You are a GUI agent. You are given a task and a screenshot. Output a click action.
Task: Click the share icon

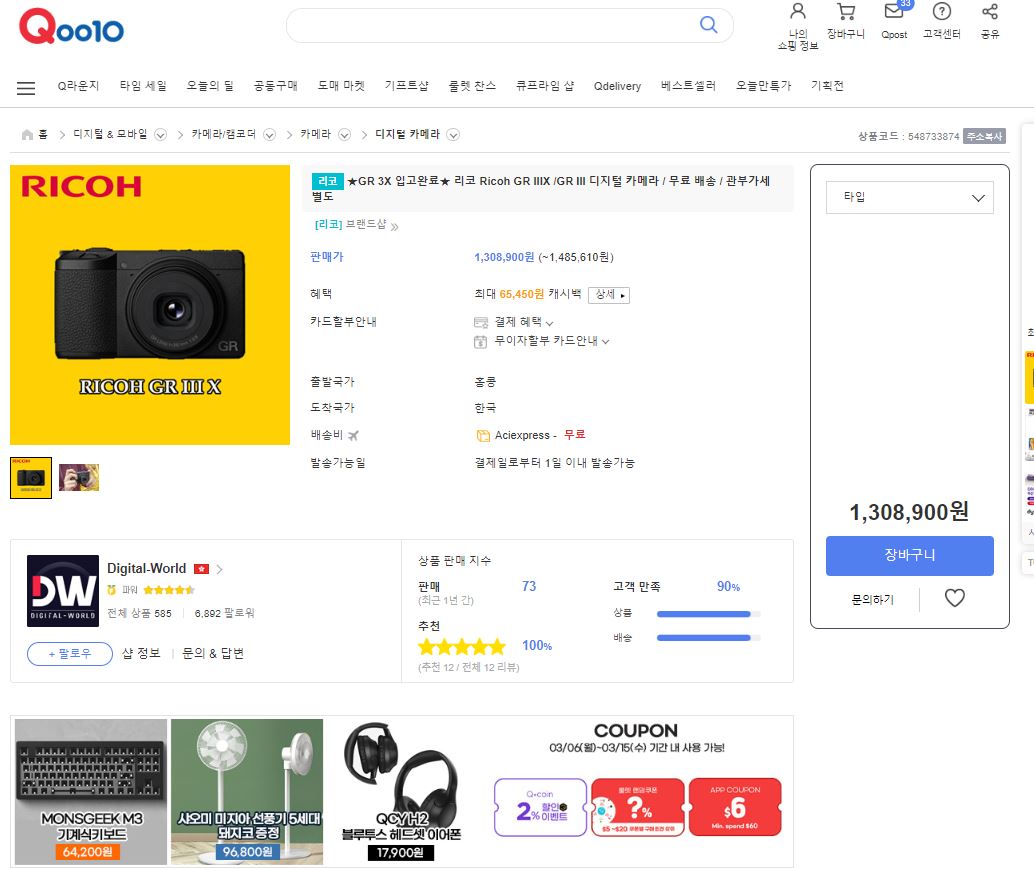(990, 11)
